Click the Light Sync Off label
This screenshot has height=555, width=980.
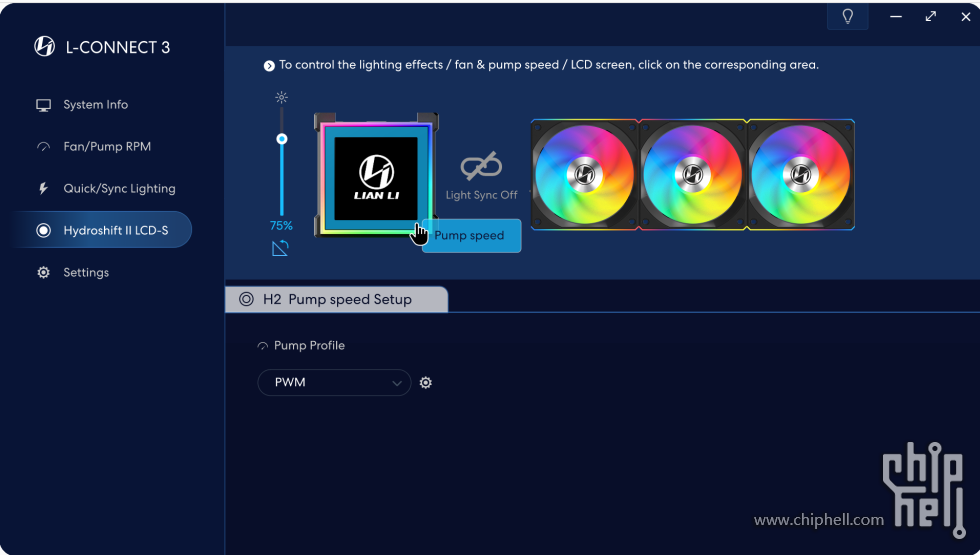tap(481, 195)
